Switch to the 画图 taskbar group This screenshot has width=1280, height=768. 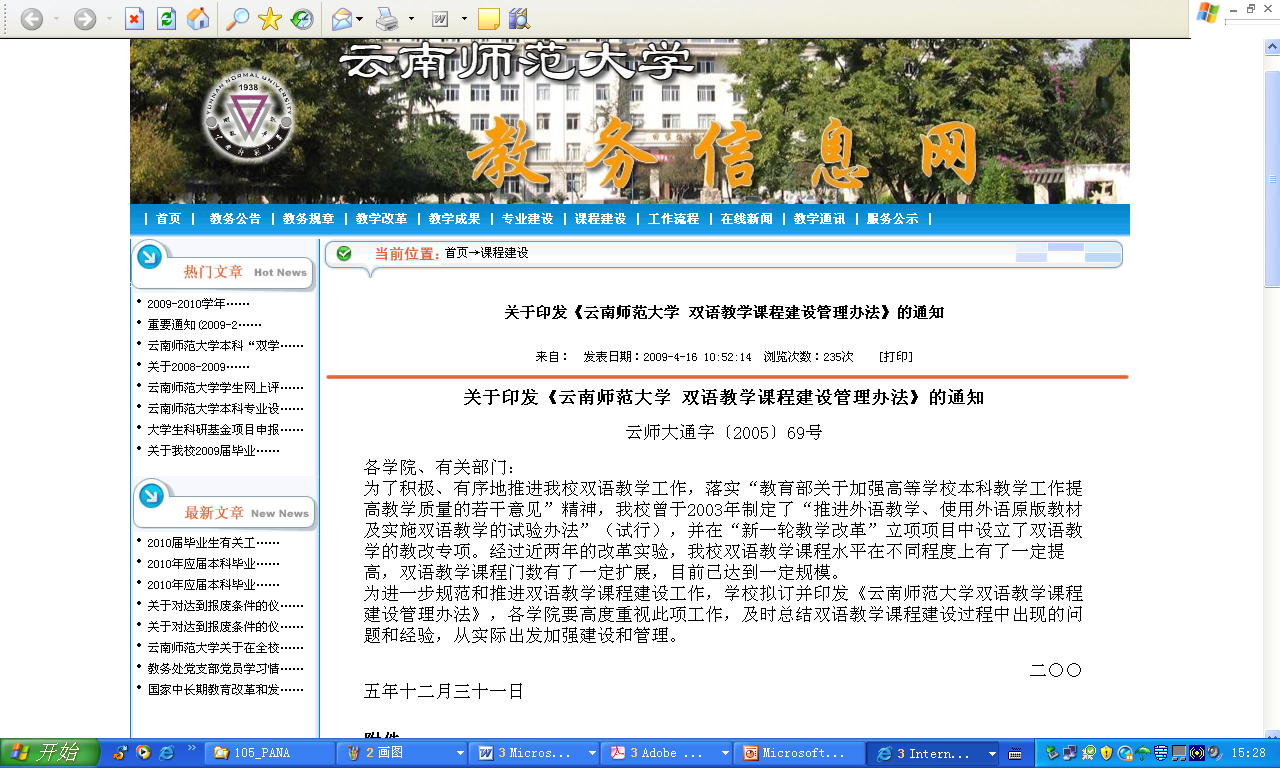pyautogui.click(x=403, y=753)
